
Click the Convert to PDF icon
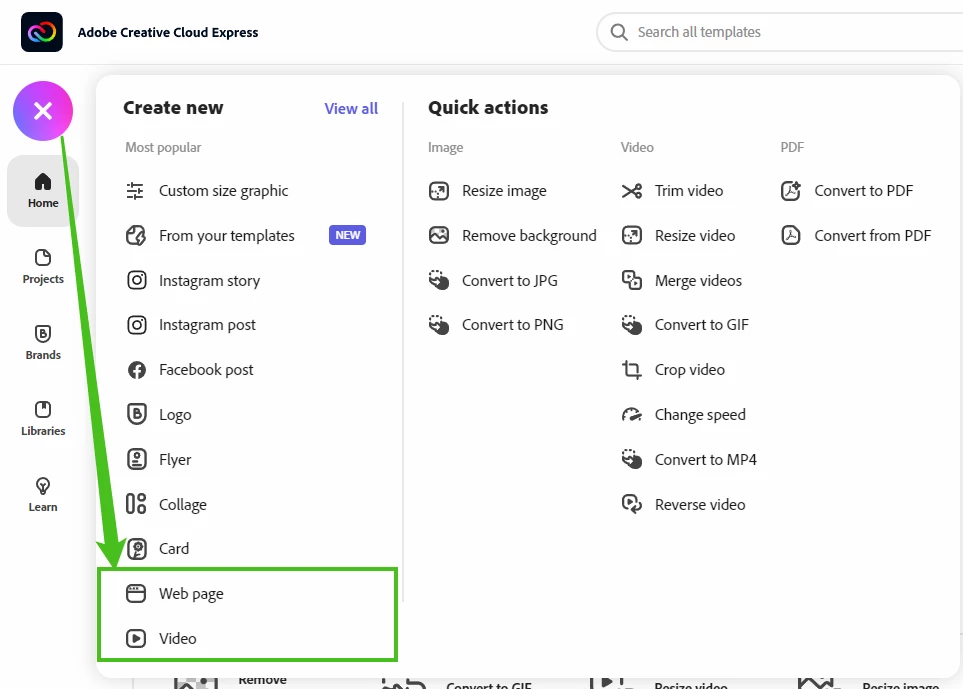click(791, 191)
